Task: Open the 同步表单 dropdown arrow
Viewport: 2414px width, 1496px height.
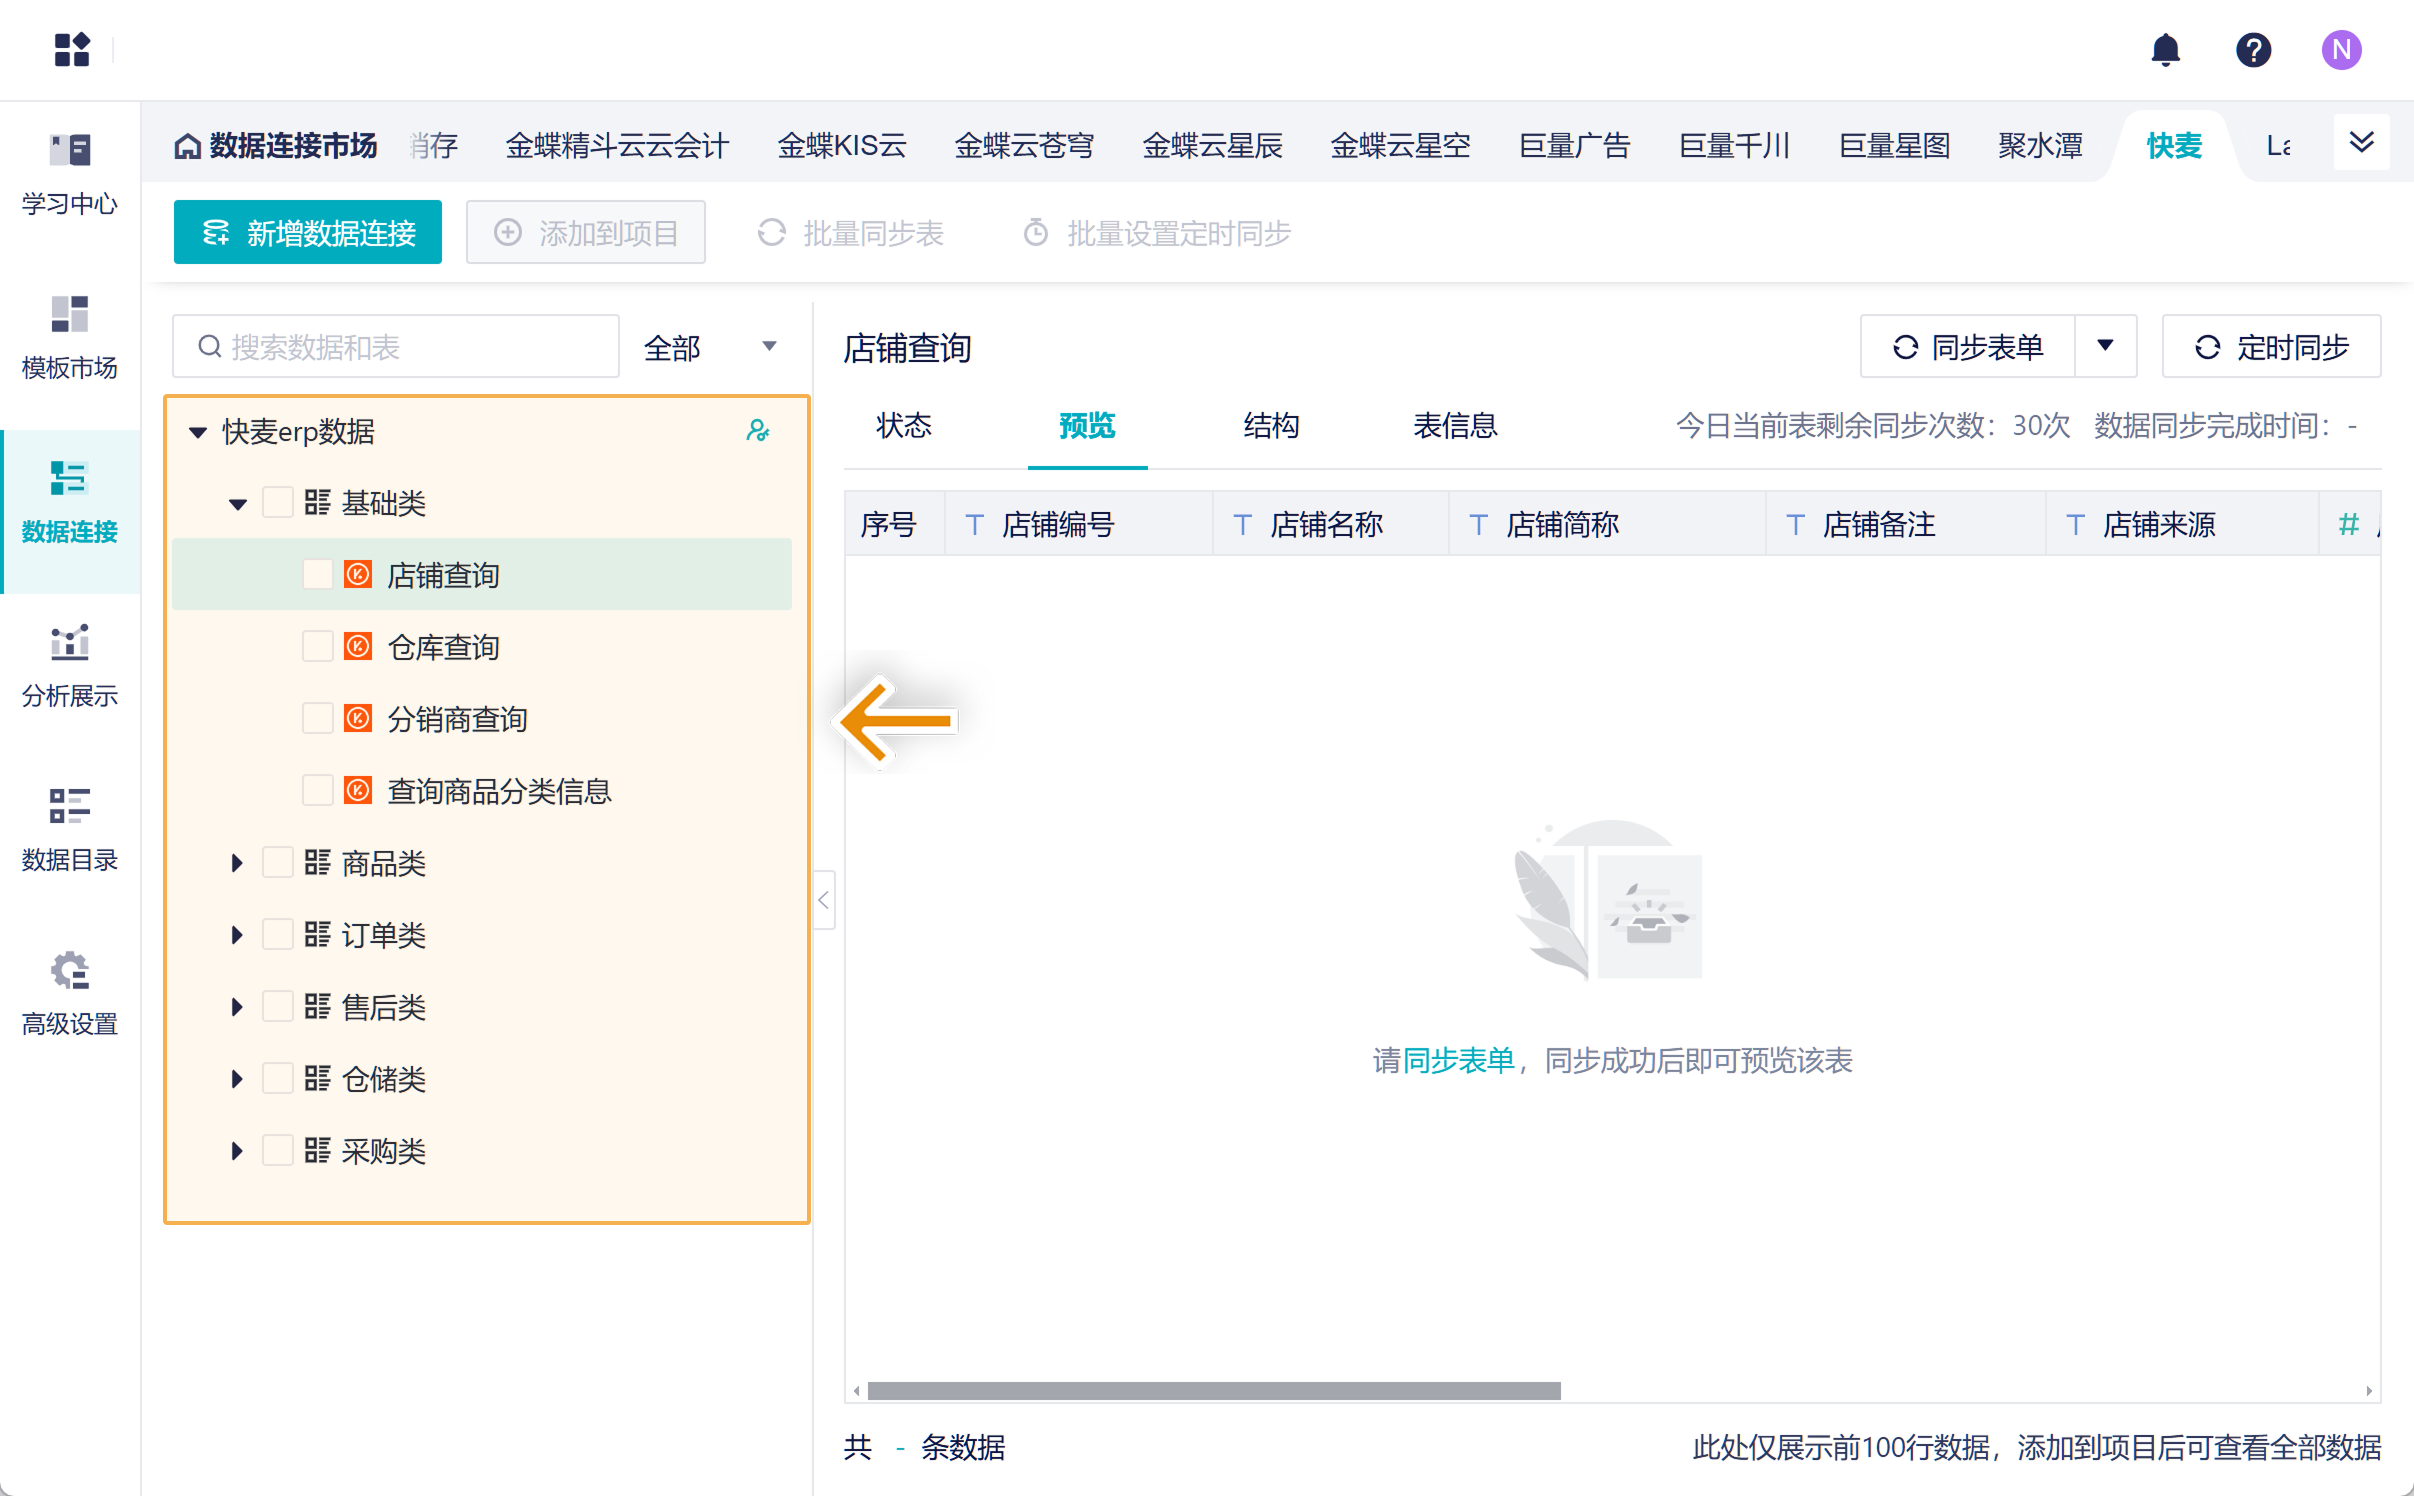Action: tap(2105, 346)
